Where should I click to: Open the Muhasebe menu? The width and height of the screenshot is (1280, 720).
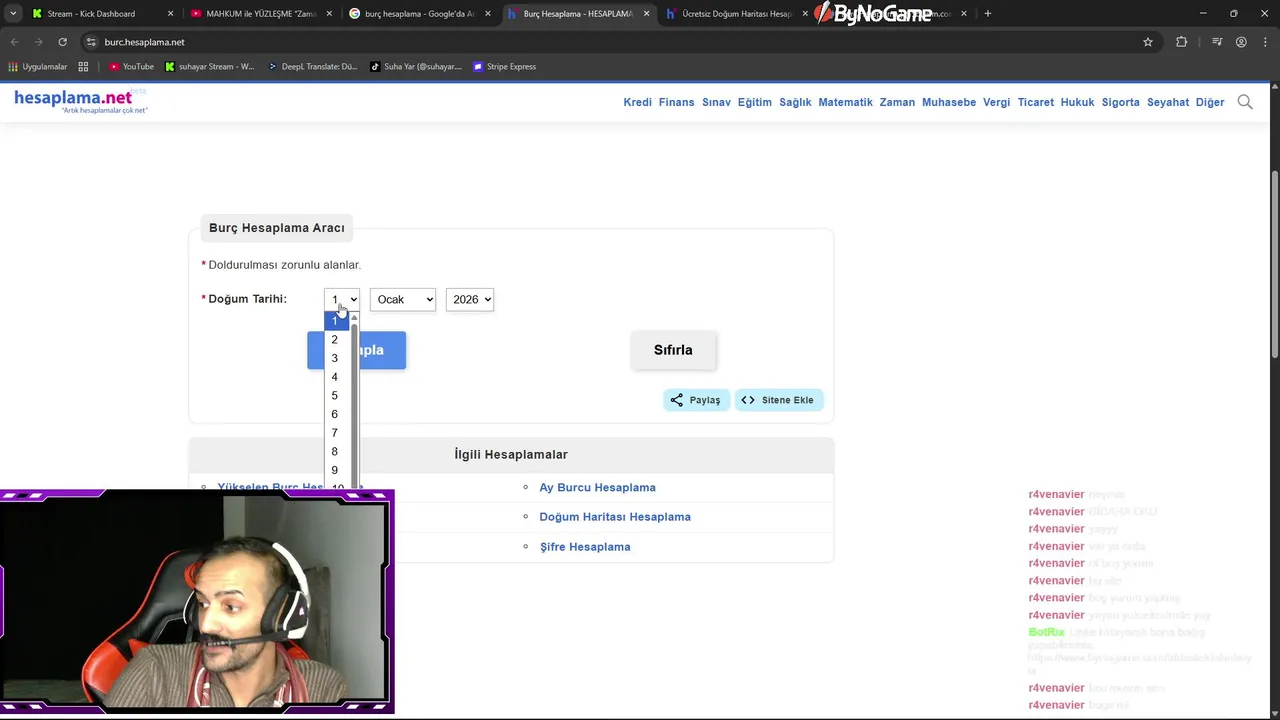pyautogui.click(x=949, y=102)
